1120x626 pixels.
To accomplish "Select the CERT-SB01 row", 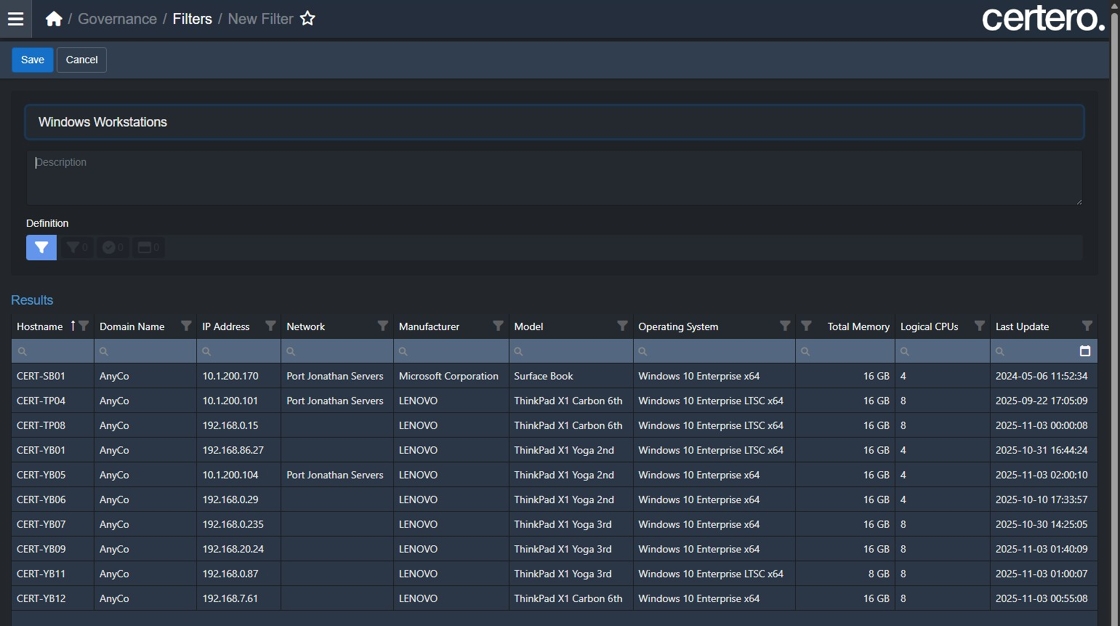I will coord(400,376).
